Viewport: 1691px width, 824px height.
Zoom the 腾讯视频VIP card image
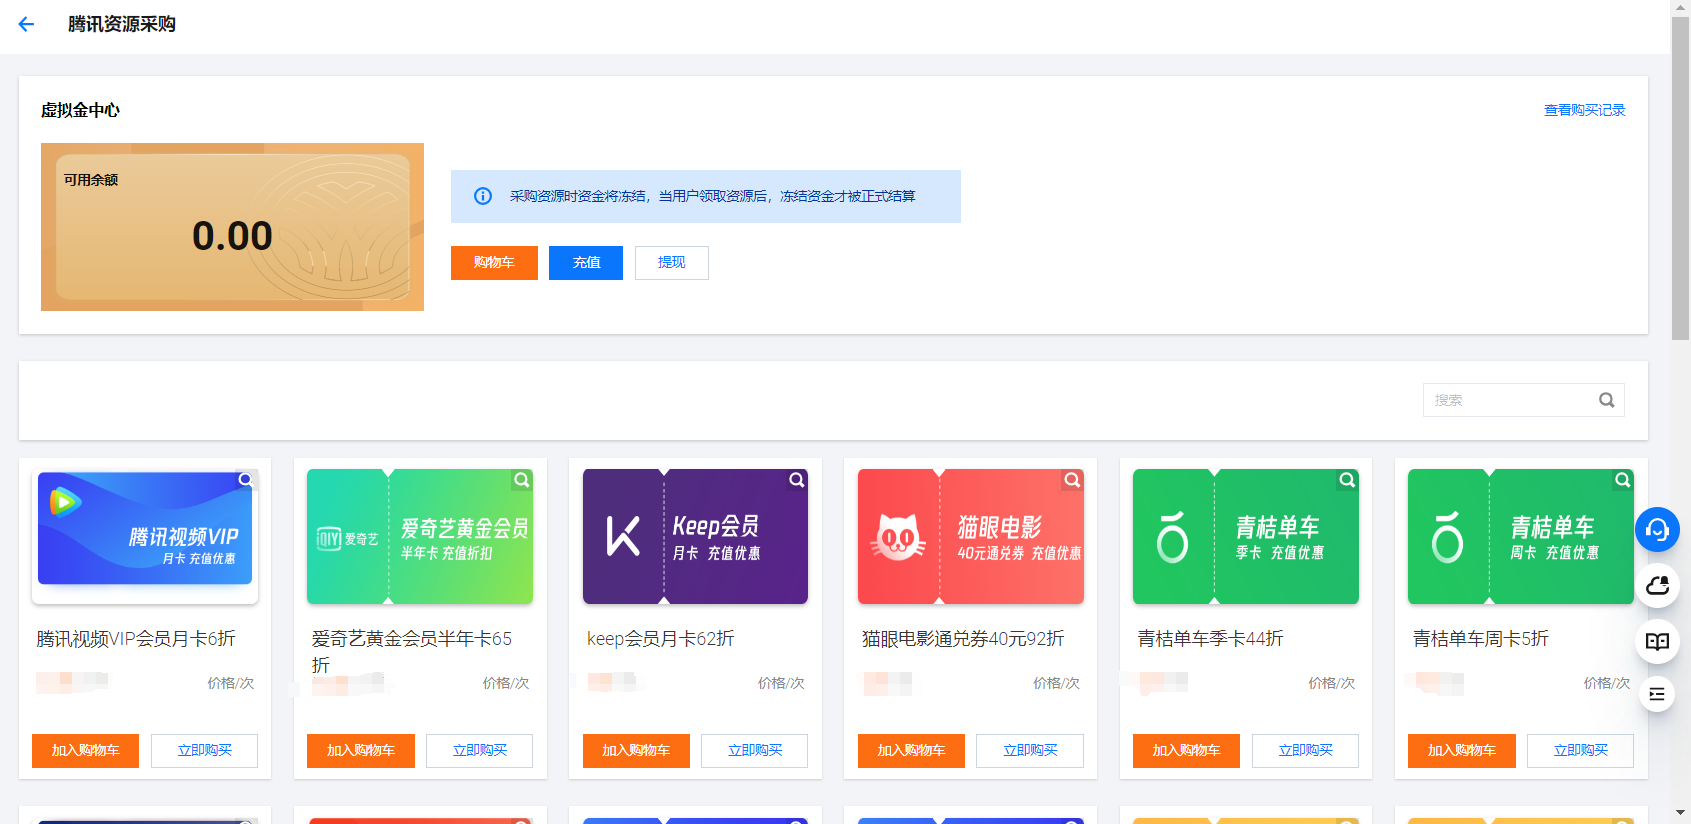pyautogui.click(x=245, y=480)
